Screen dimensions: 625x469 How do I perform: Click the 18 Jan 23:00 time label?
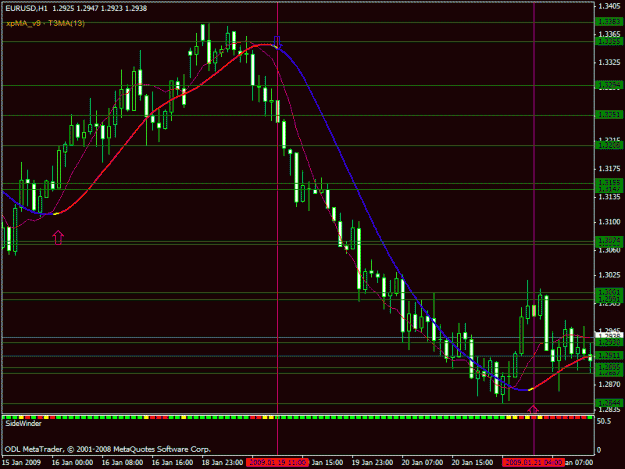tap(222, 463)
